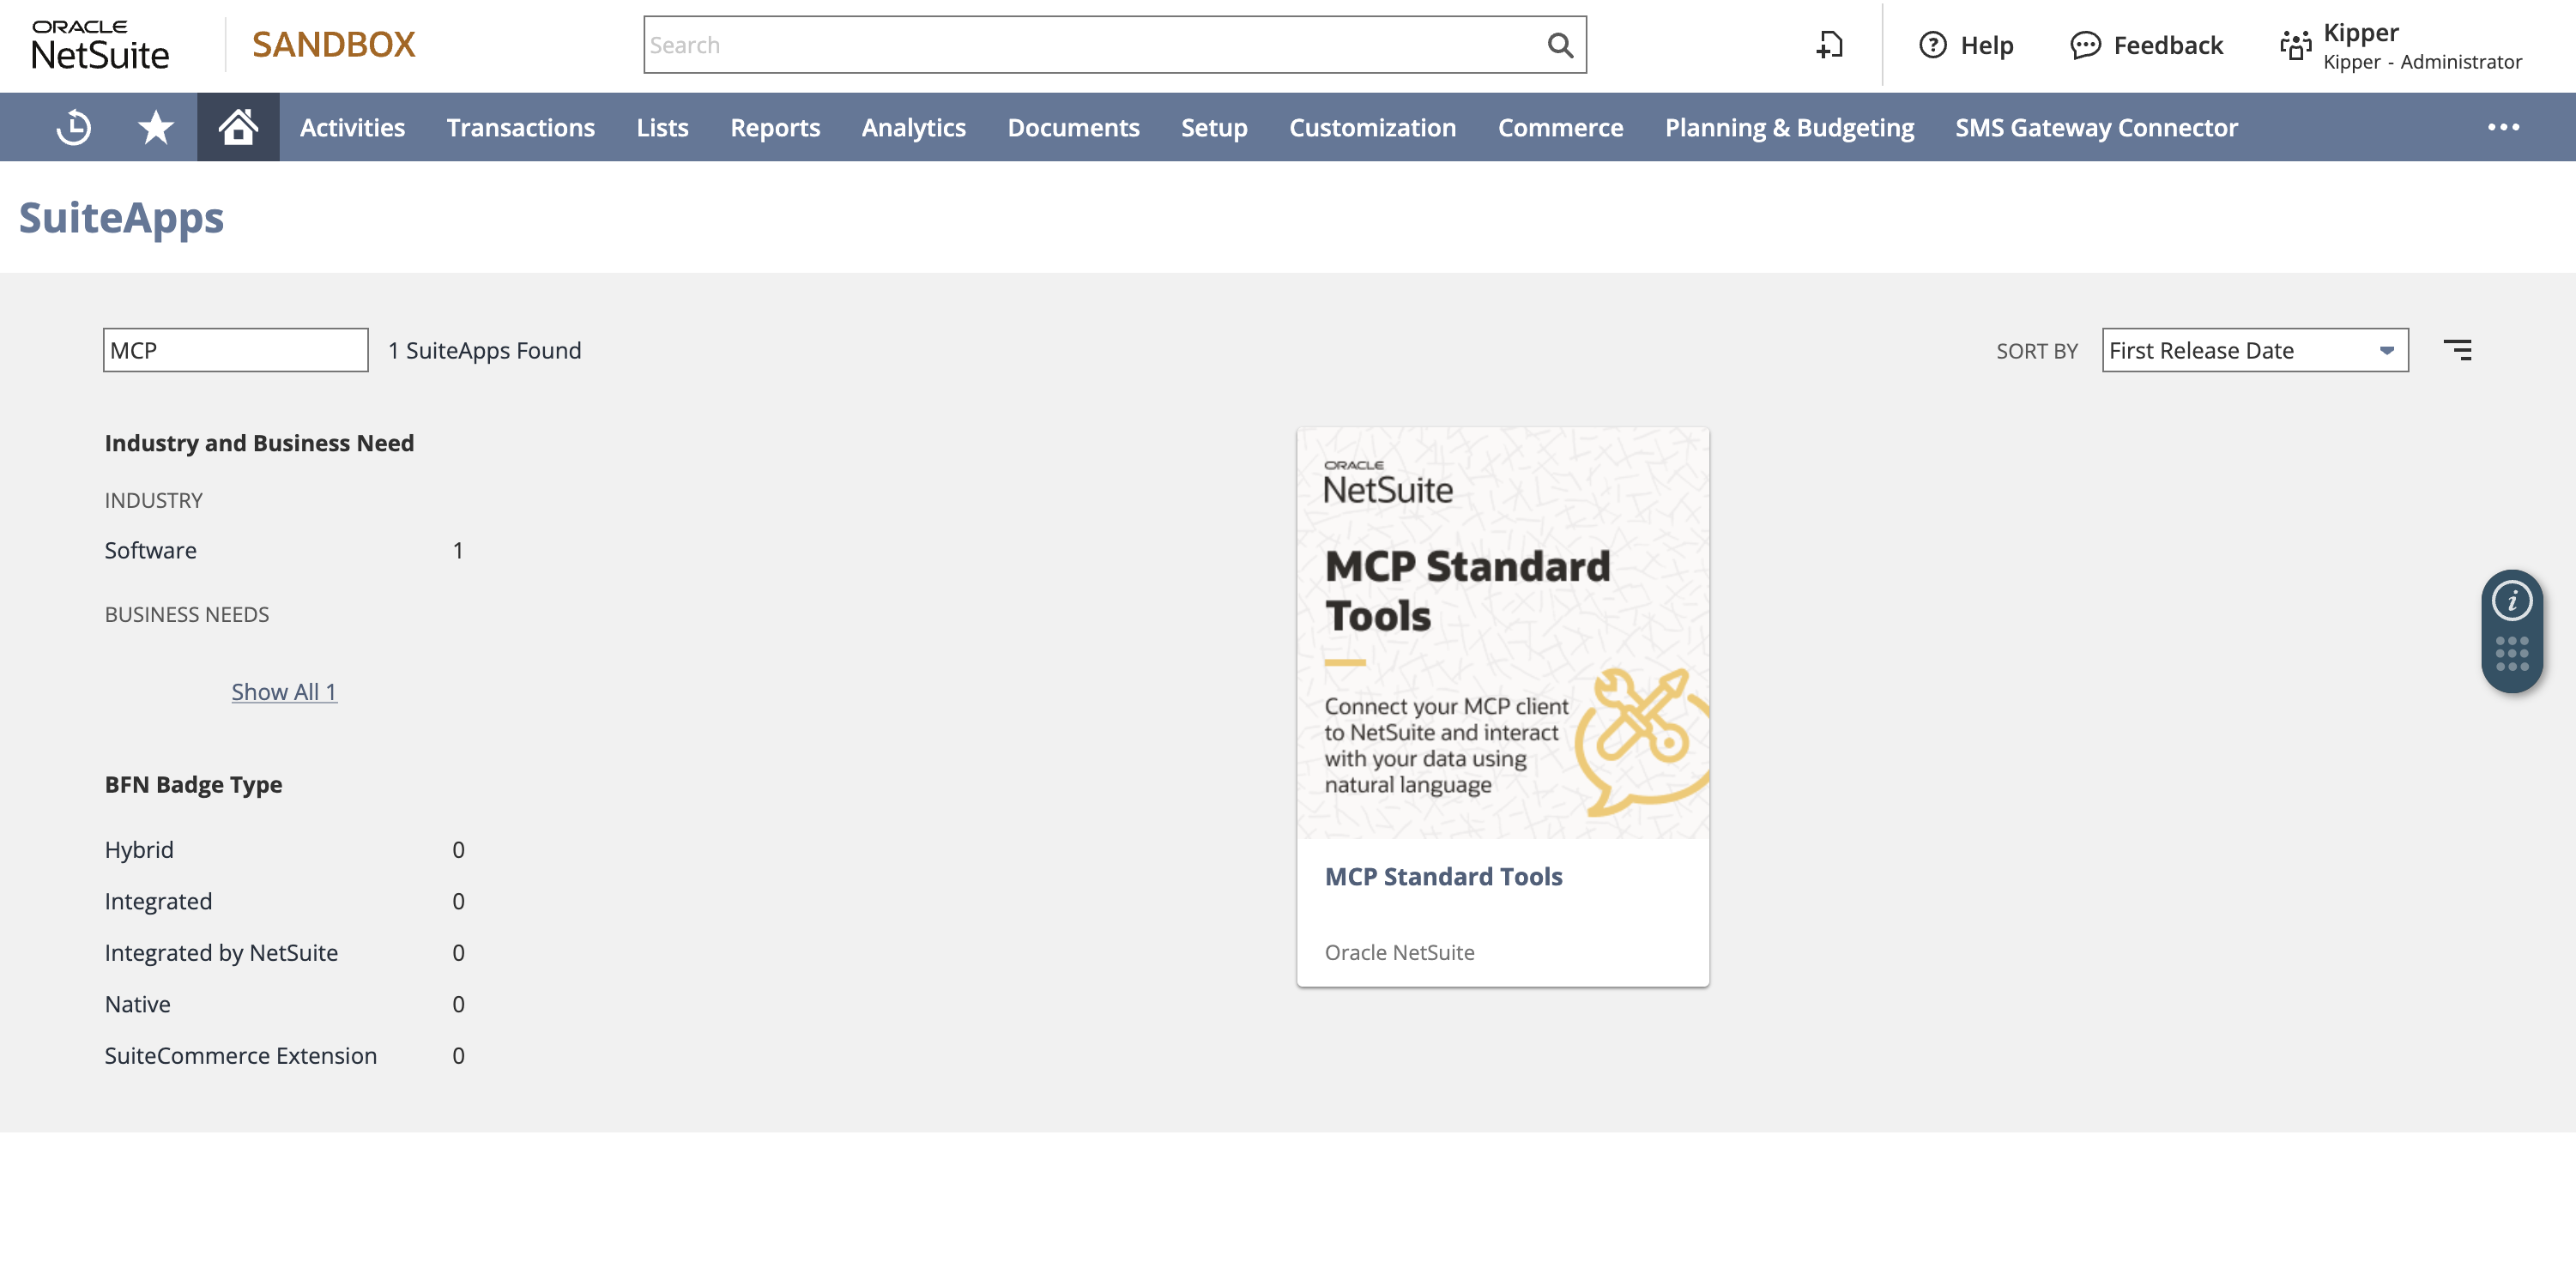
Task: Click the assistant grid dots handle
Action: 2512,654
